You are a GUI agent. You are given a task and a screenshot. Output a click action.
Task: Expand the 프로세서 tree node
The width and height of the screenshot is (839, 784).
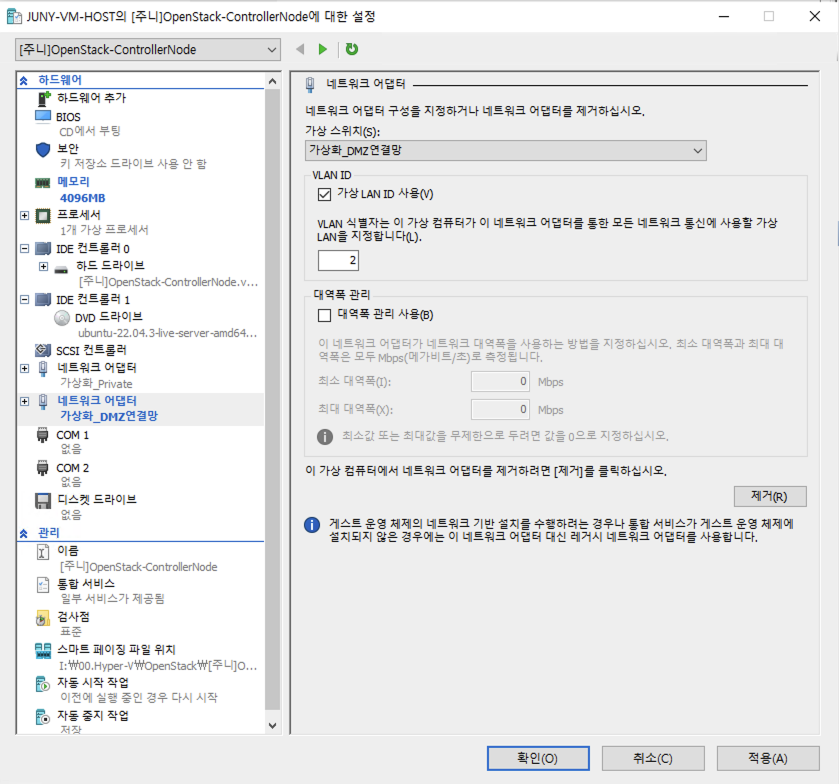coord(25,216)
